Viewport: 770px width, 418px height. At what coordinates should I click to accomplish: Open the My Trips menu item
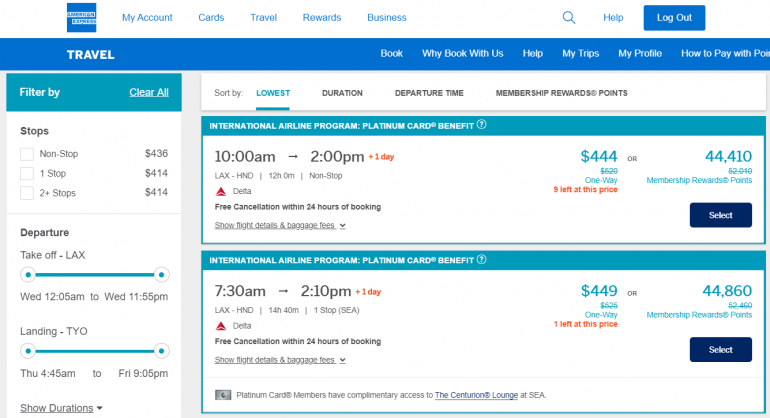(x=580, y=53)
